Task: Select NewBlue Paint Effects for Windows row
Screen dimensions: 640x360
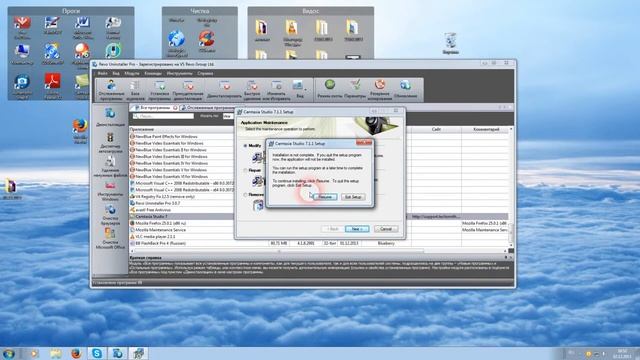Action: (x=182, y=137)
